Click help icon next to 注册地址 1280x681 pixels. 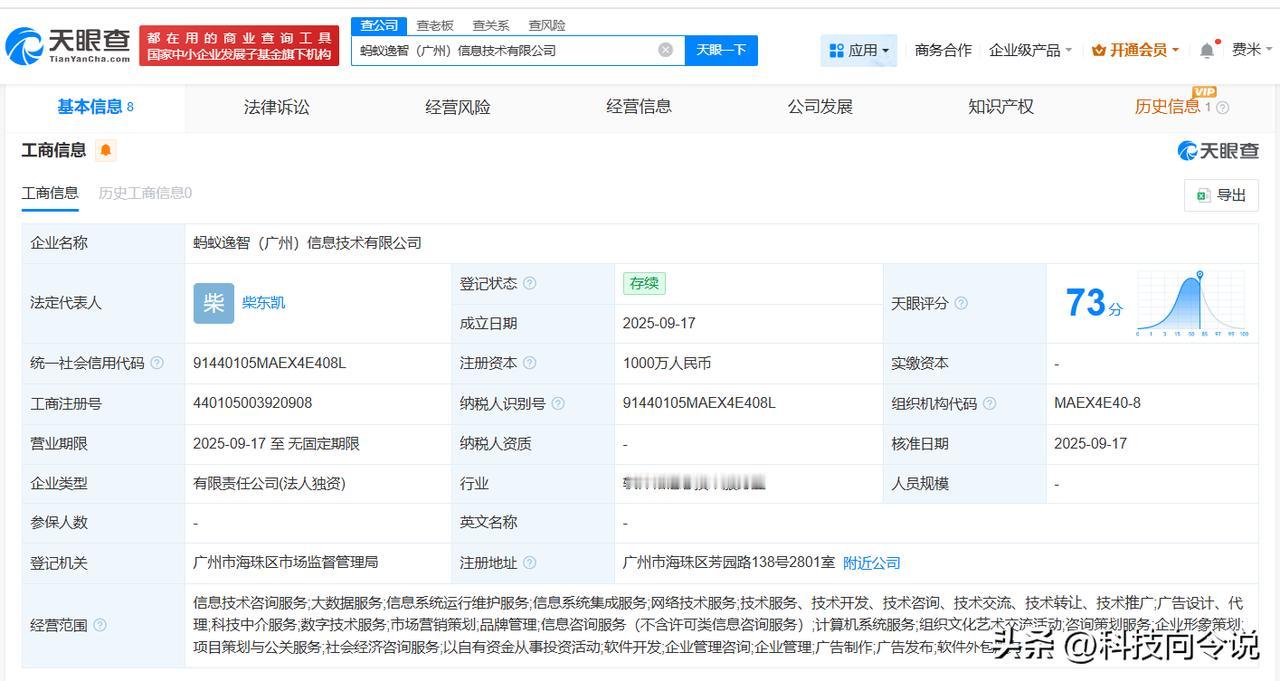tap(529, 563)
